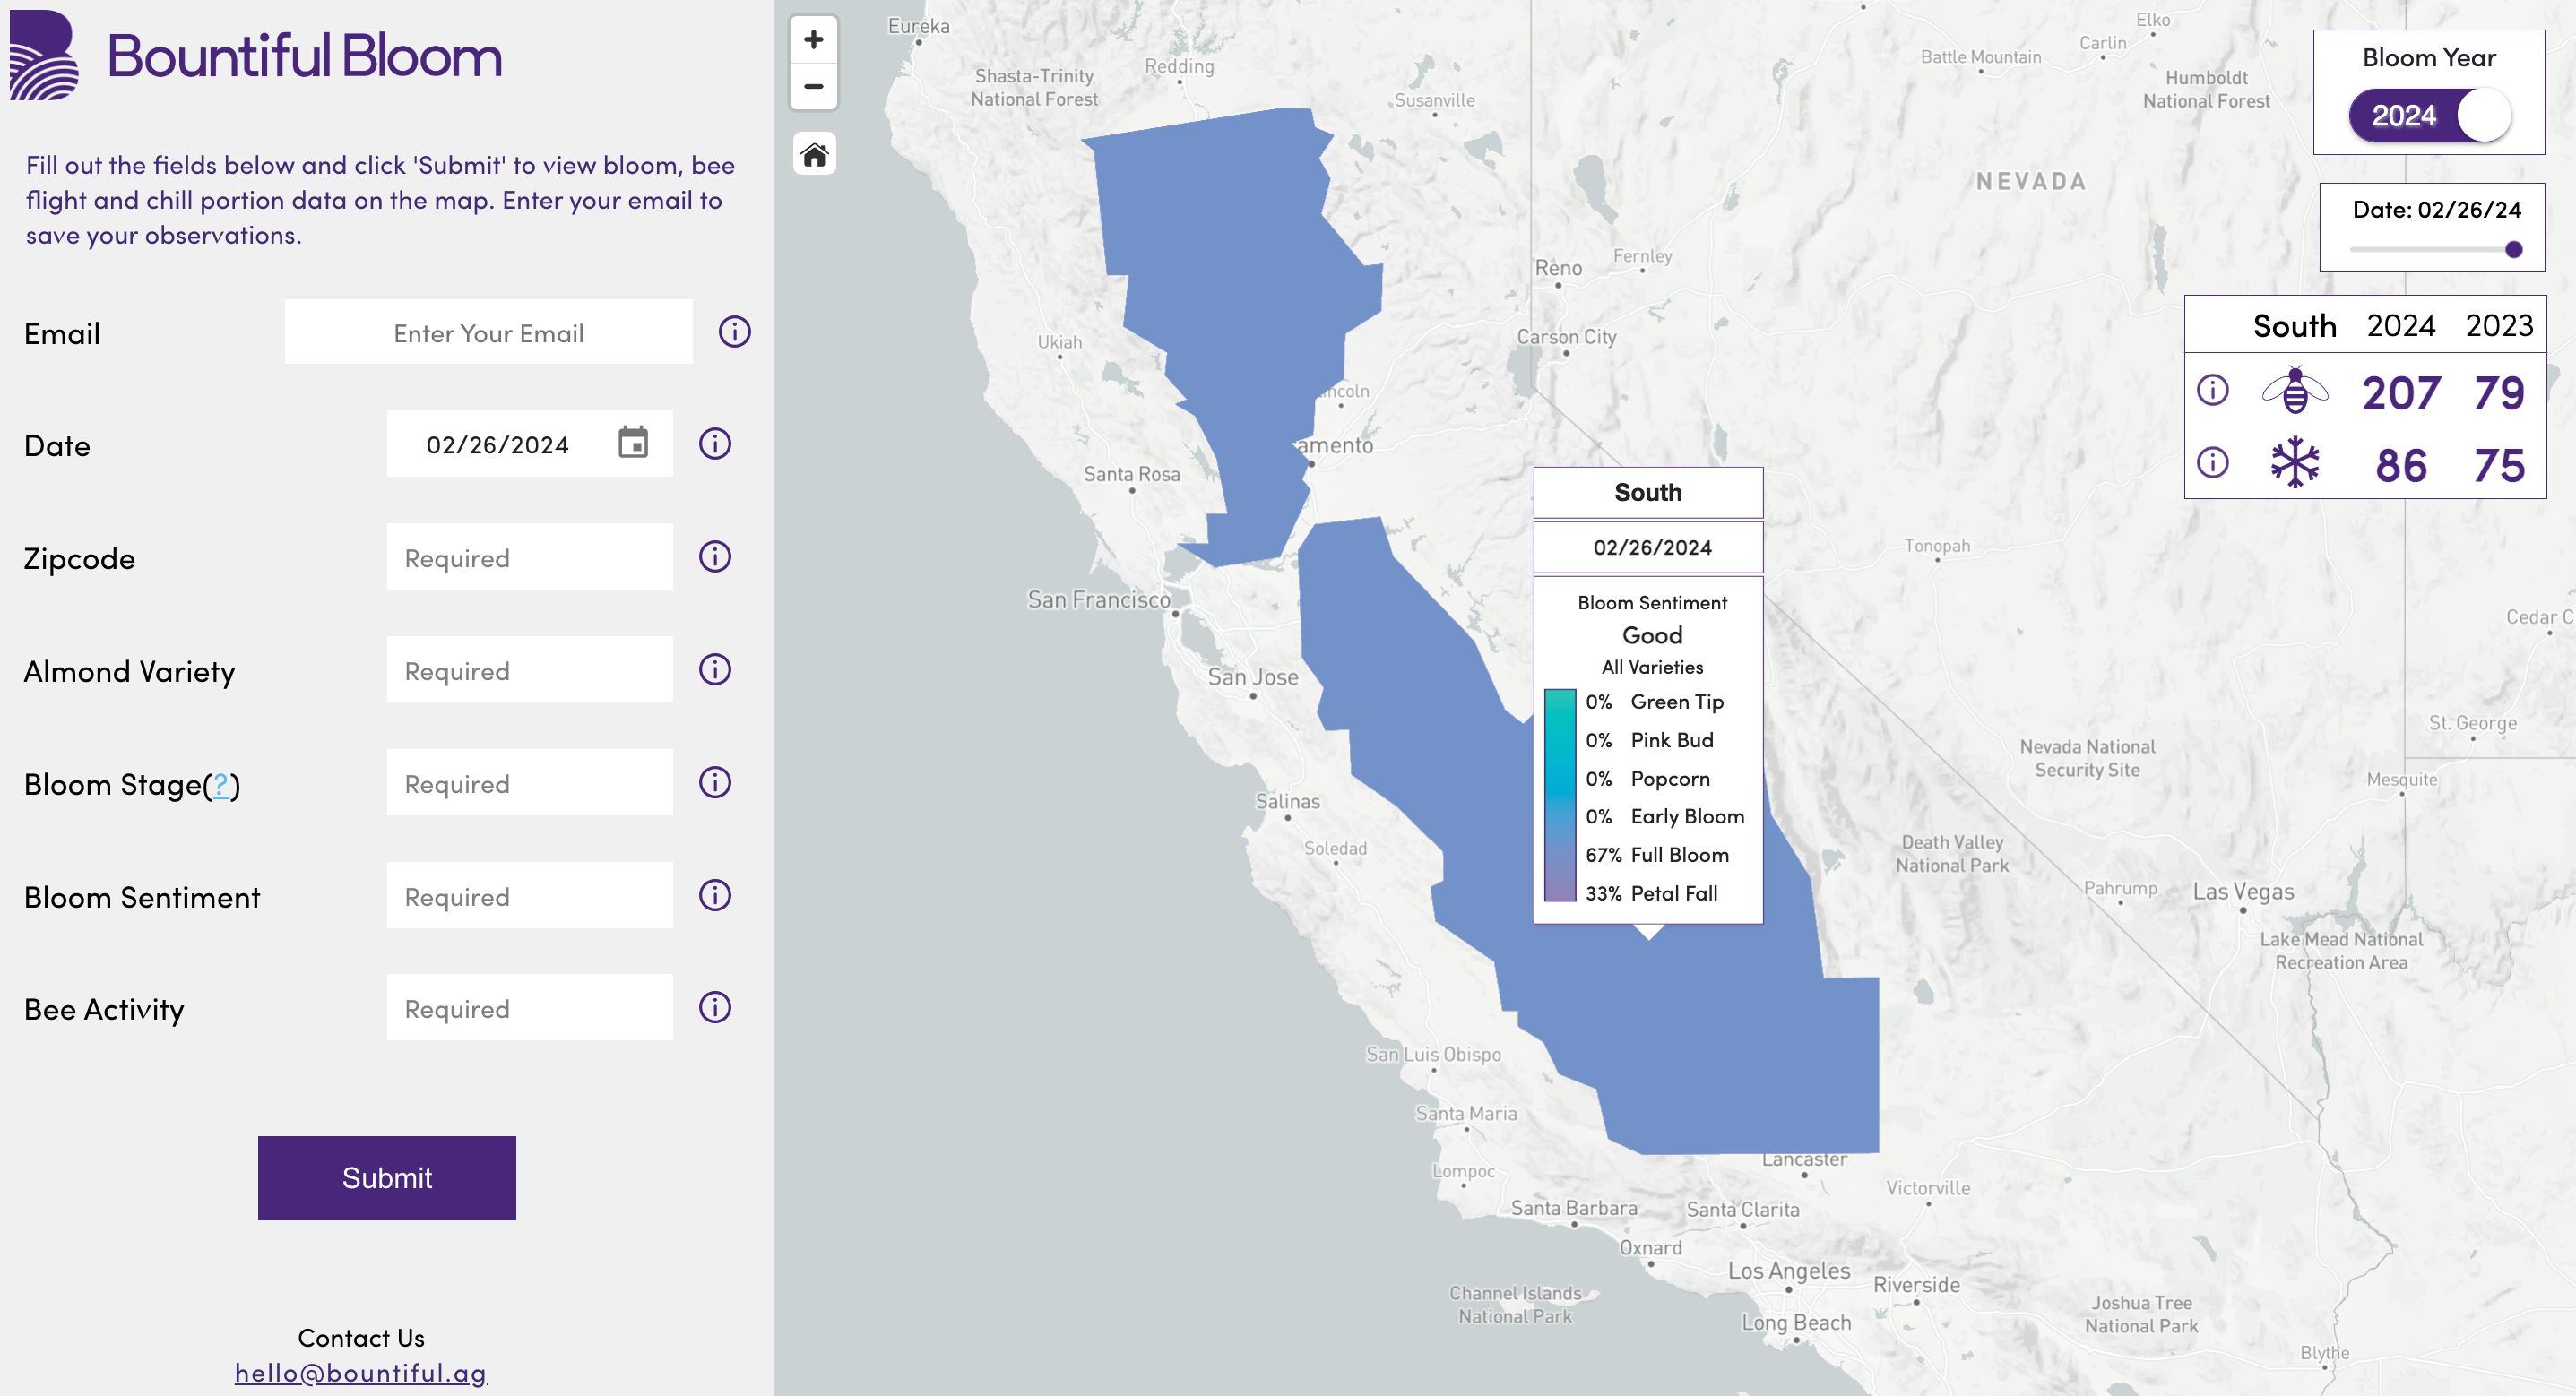Screen dimensions: 2576x1396
Task: Open the Bloom Sentiment dropdown
Action: pos(529,896)
